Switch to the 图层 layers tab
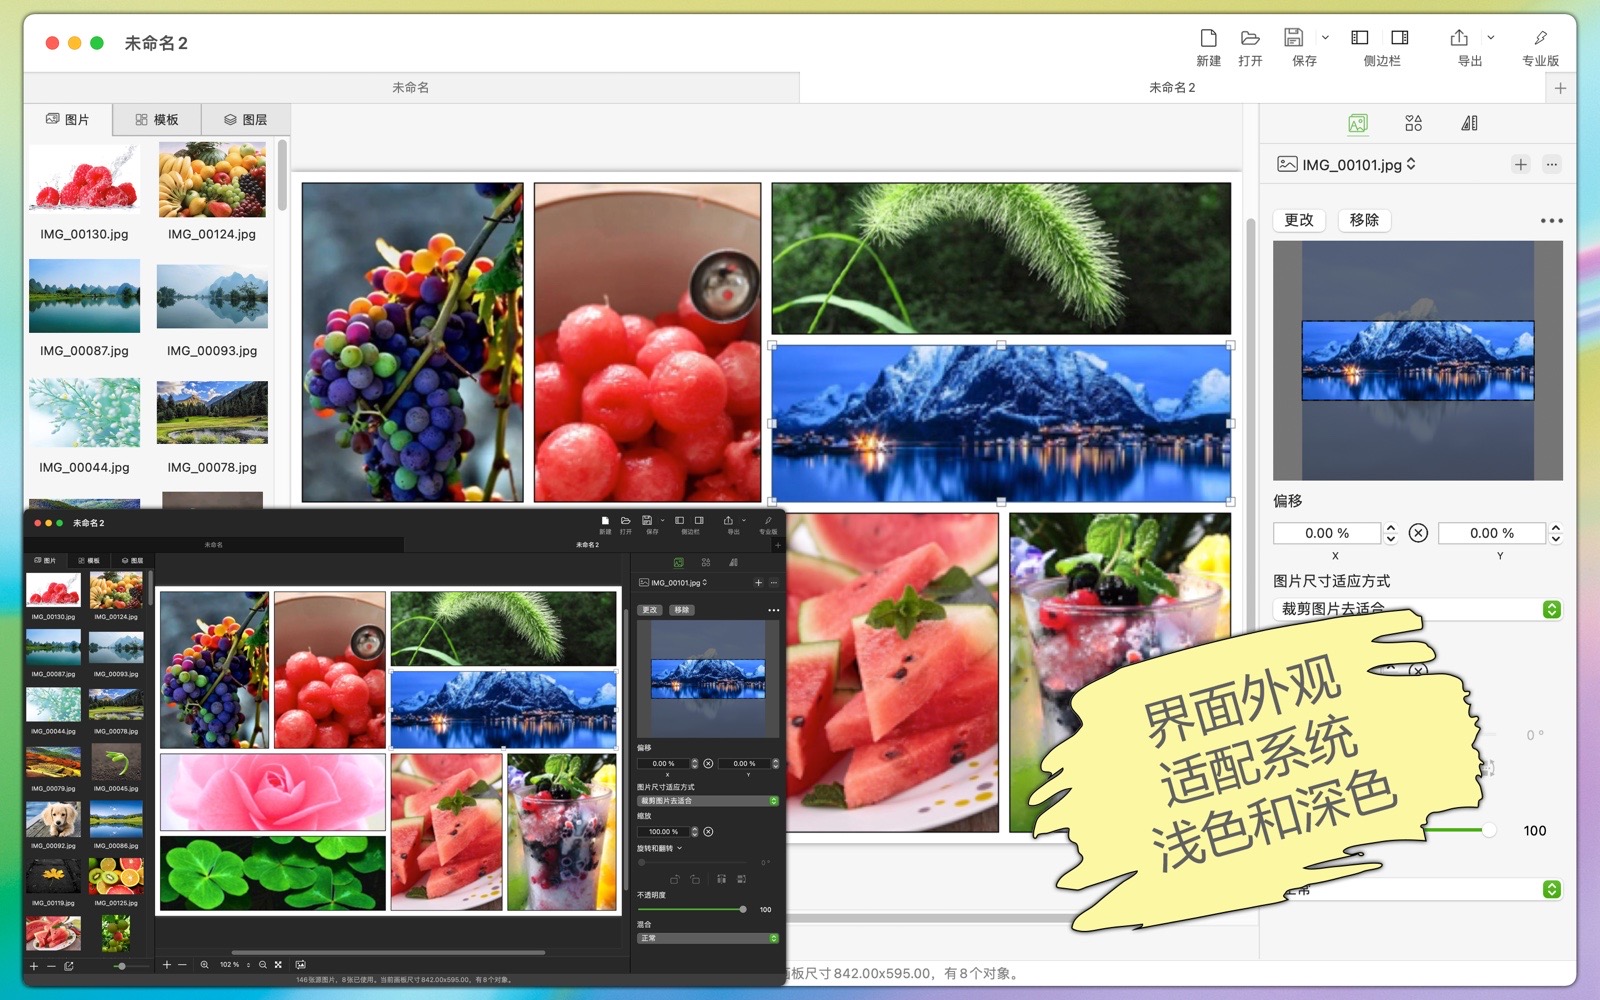Image resolution: width=1600 pixels, height=1000 pixels. coord(245,119)
